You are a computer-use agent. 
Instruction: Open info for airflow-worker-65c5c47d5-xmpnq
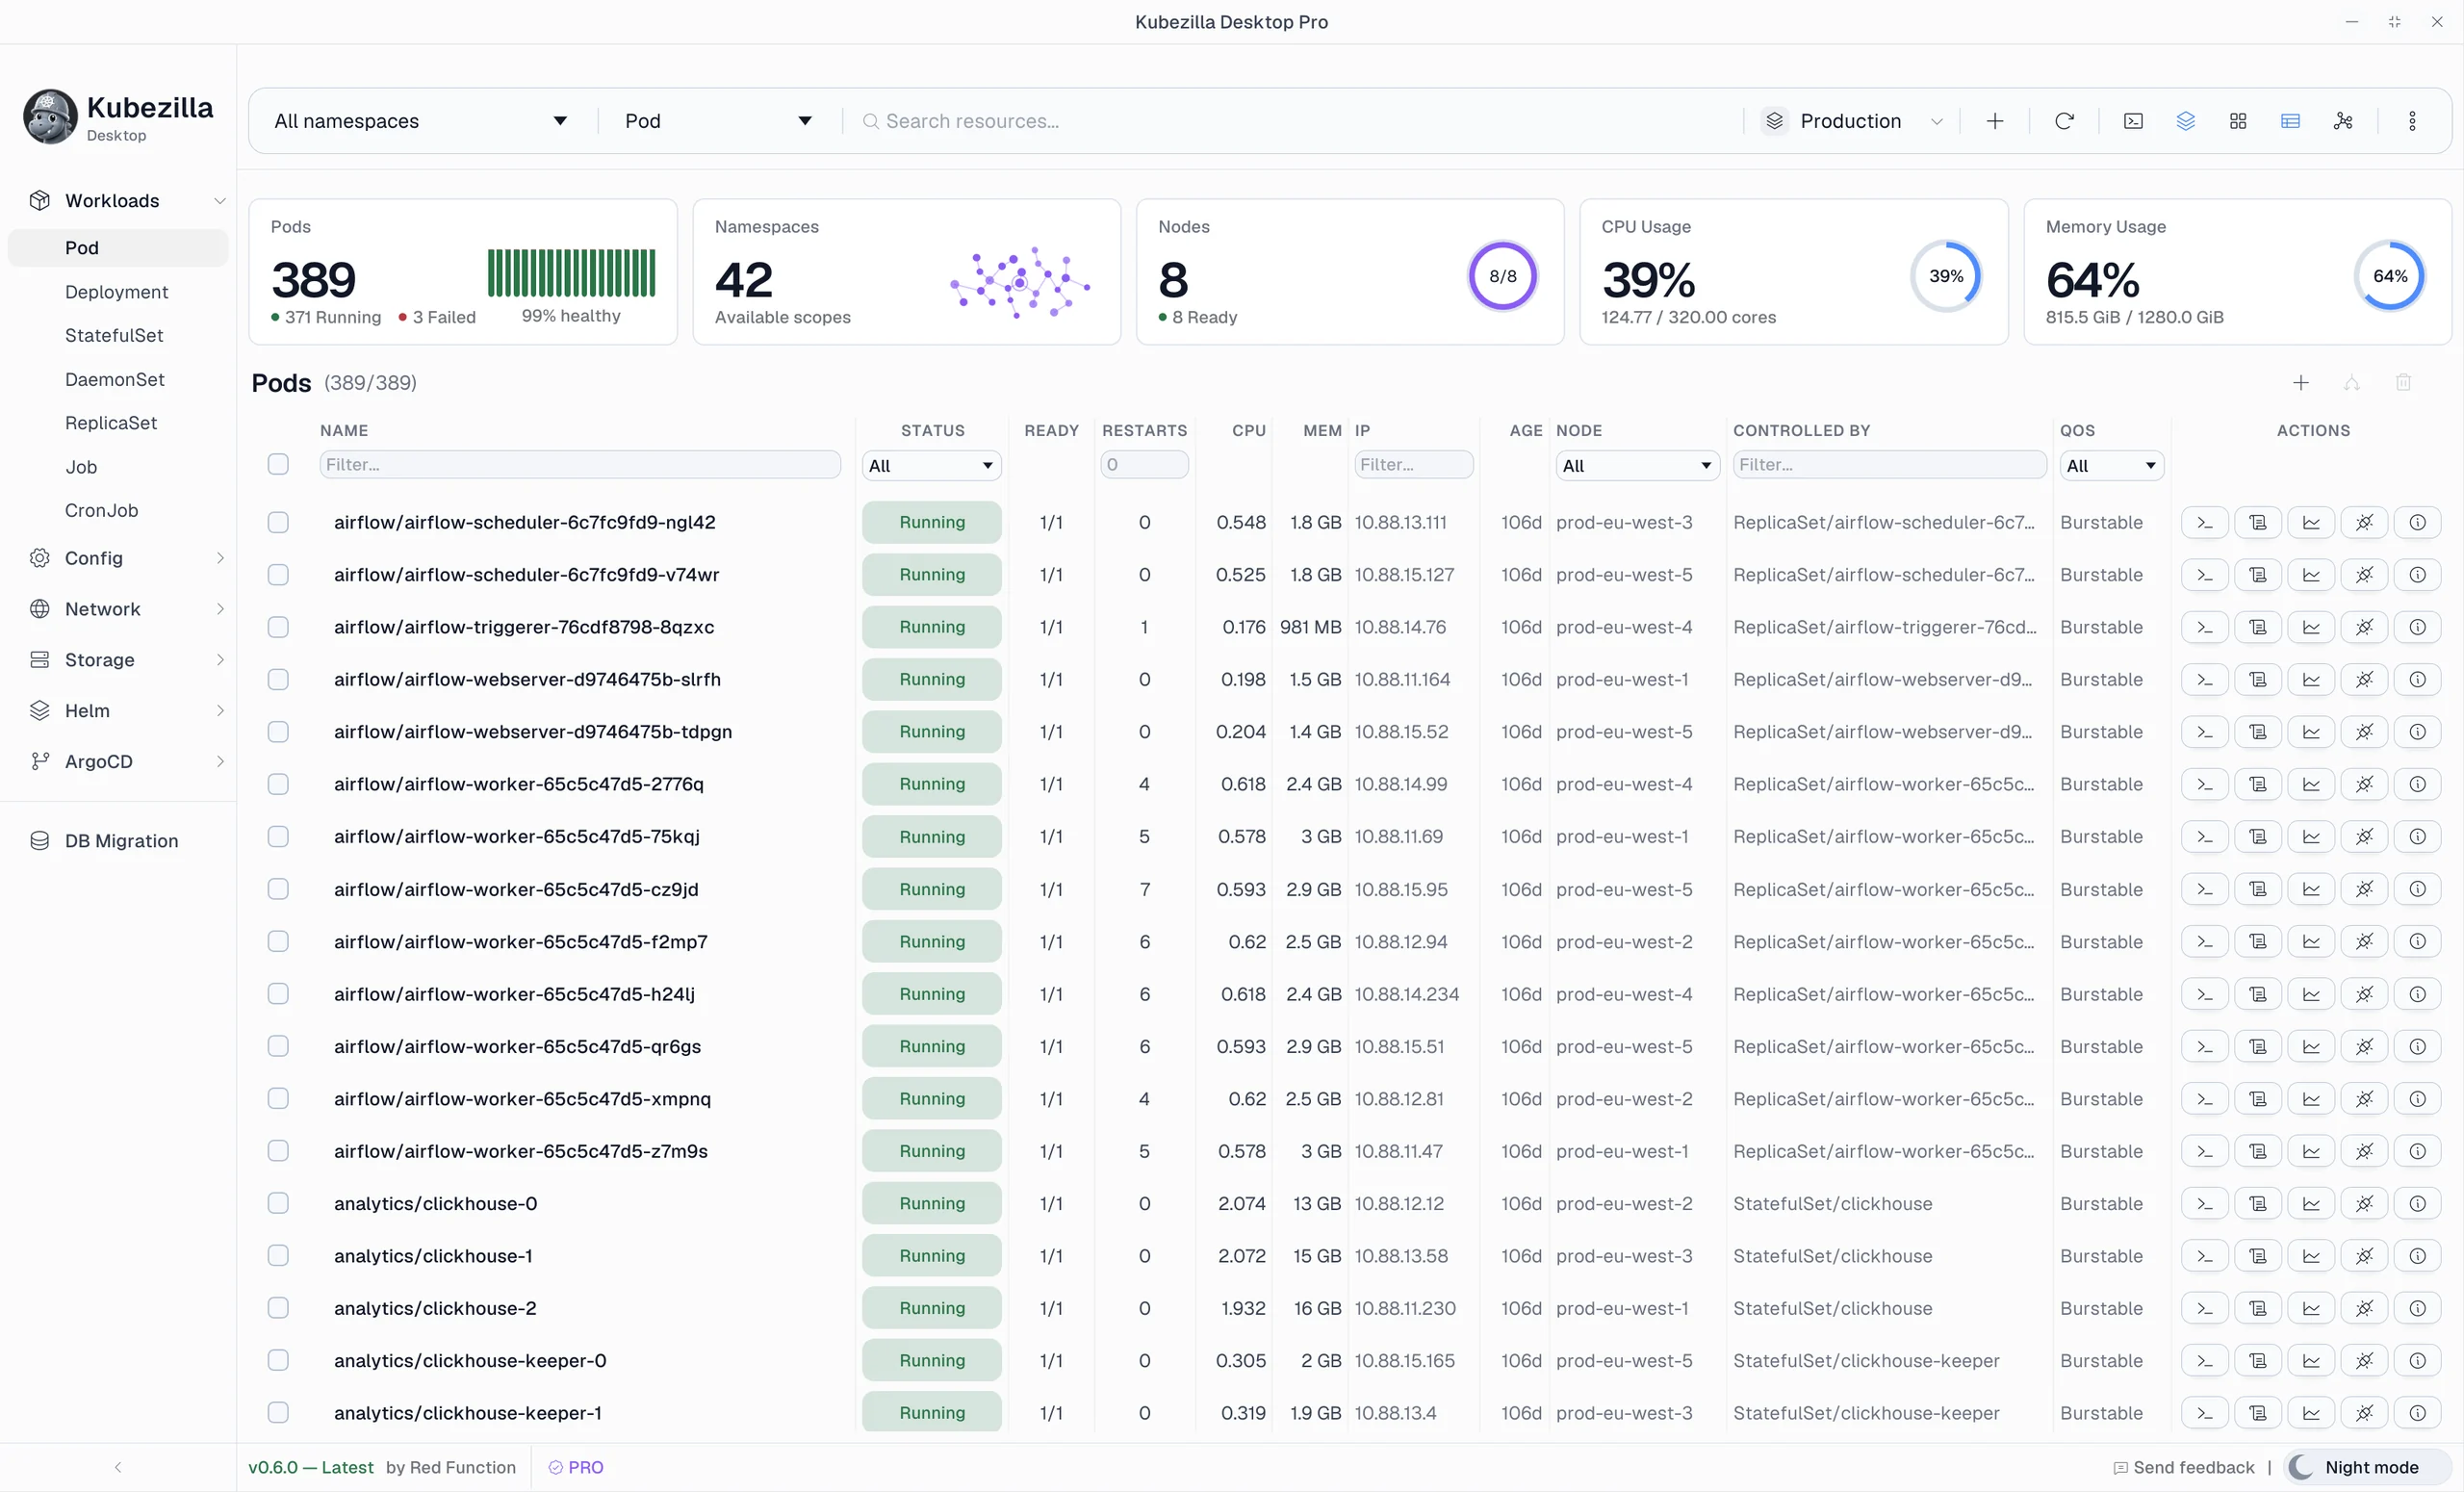pyautogui.click(x=2417, y=1099)
